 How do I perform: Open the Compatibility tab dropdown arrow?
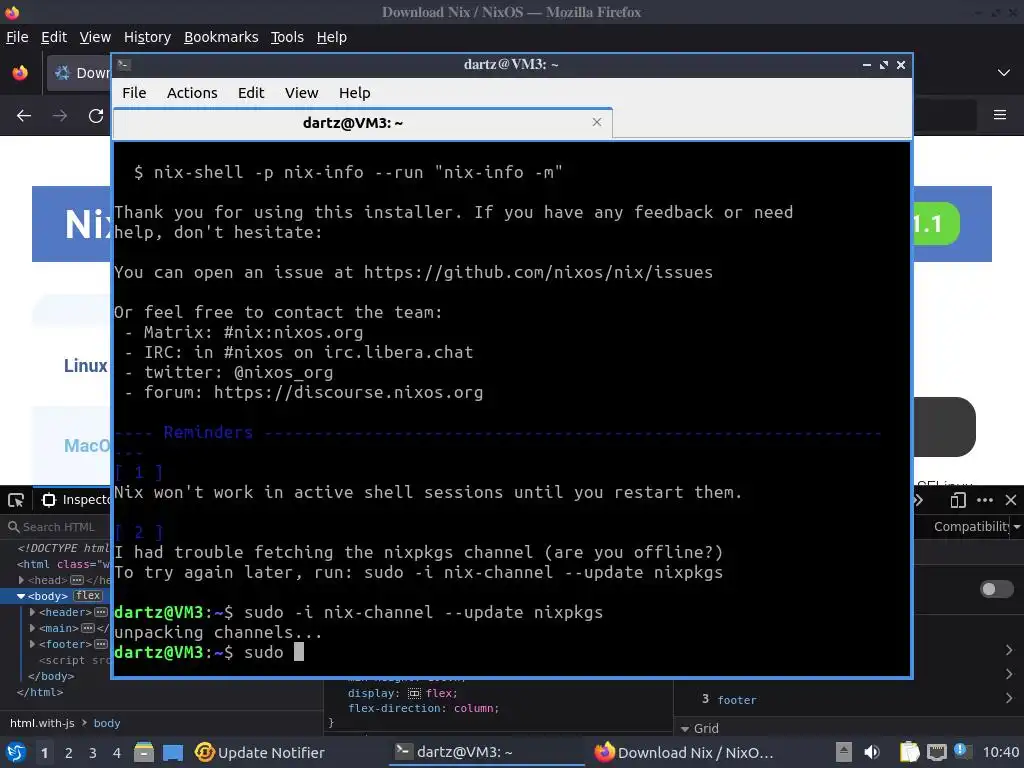pos(1017,527)
